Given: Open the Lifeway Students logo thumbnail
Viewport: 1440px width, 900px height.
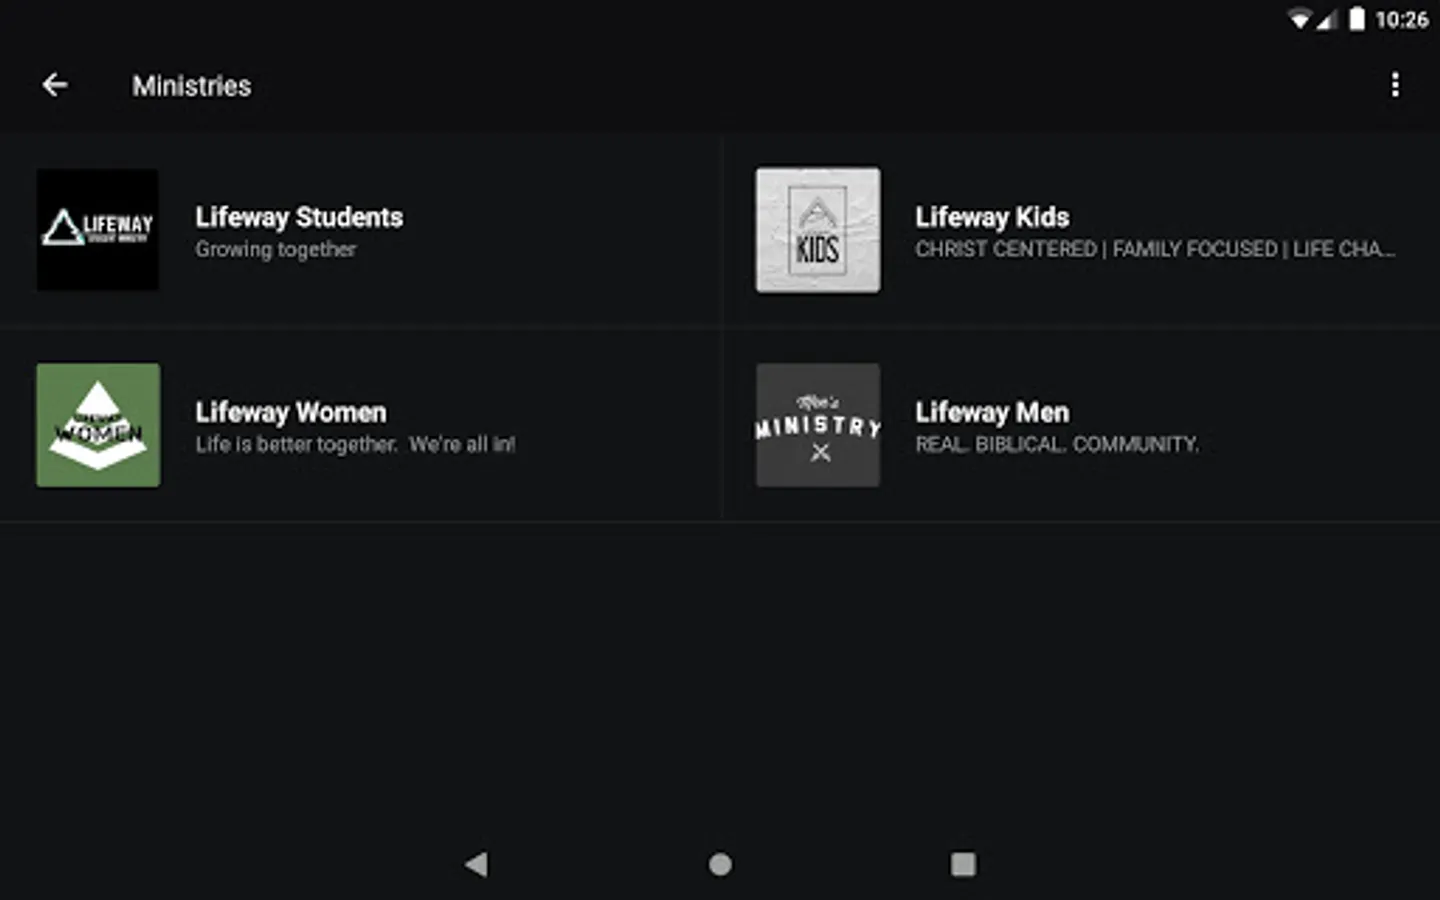Looking at the screenshot, I should [97, 230].
